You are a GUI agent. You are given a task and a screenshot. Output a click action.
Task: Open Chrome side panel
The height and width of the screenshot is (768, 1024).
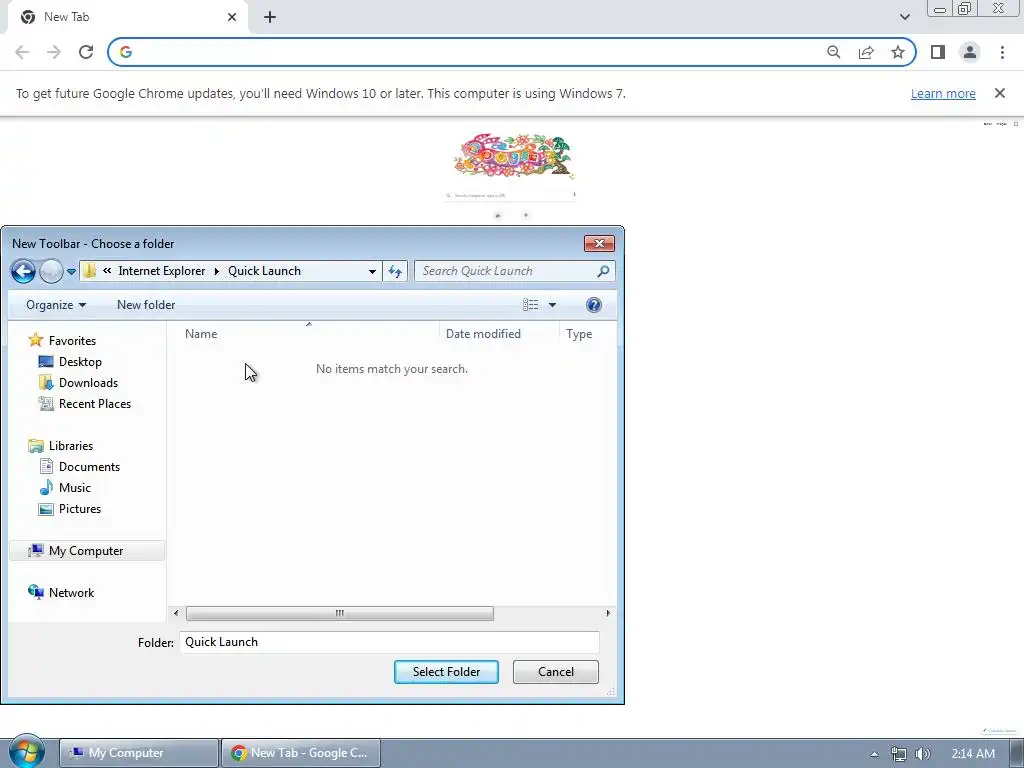938,52
